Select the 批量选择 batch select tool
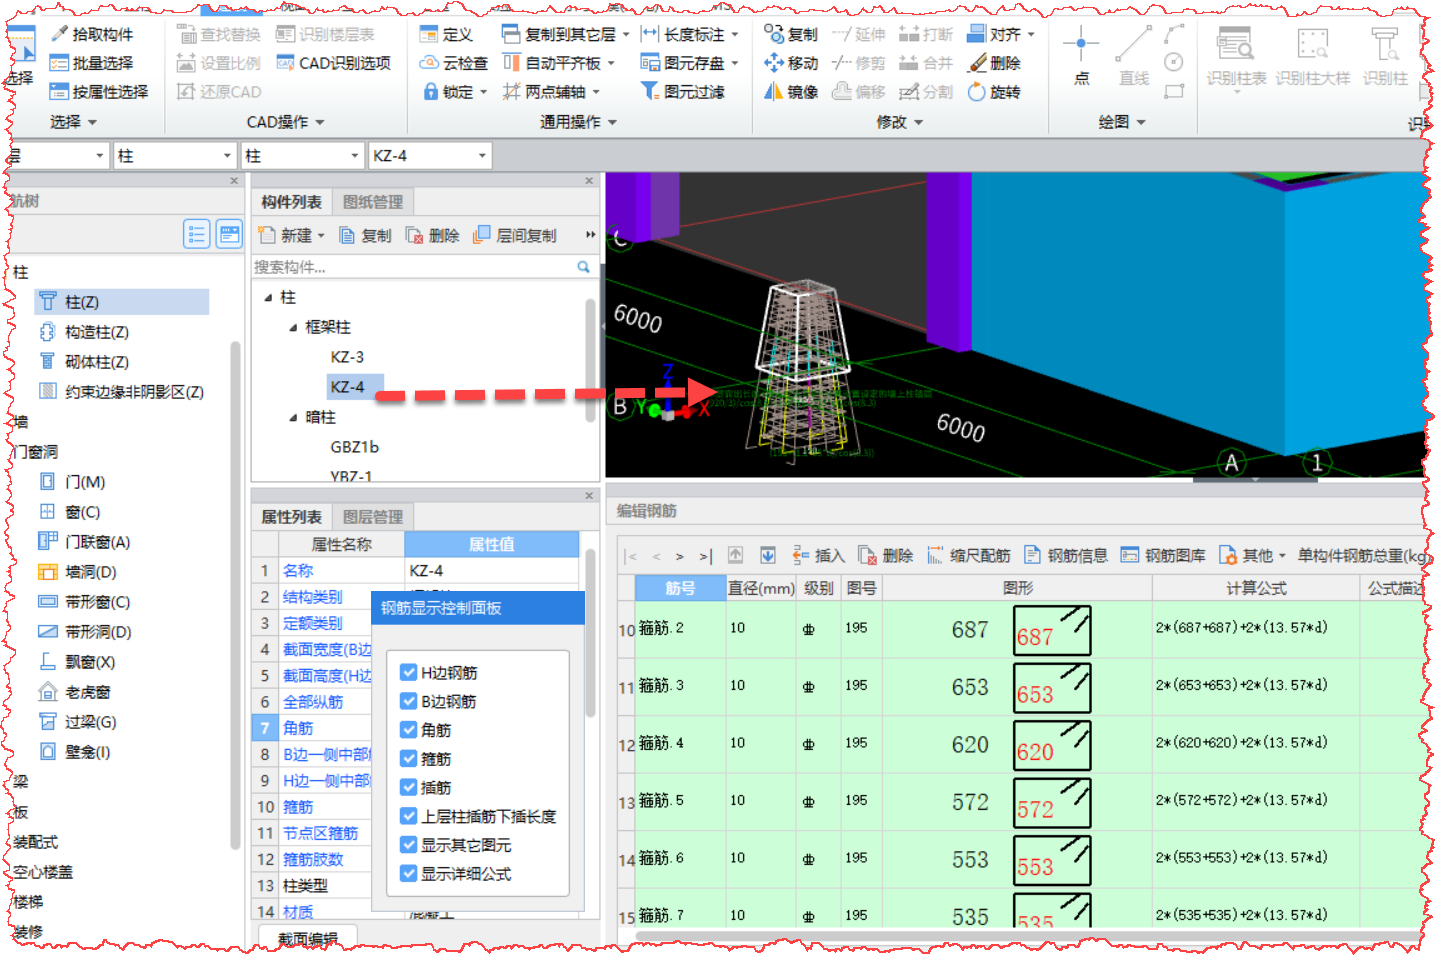 pos(92,63)
